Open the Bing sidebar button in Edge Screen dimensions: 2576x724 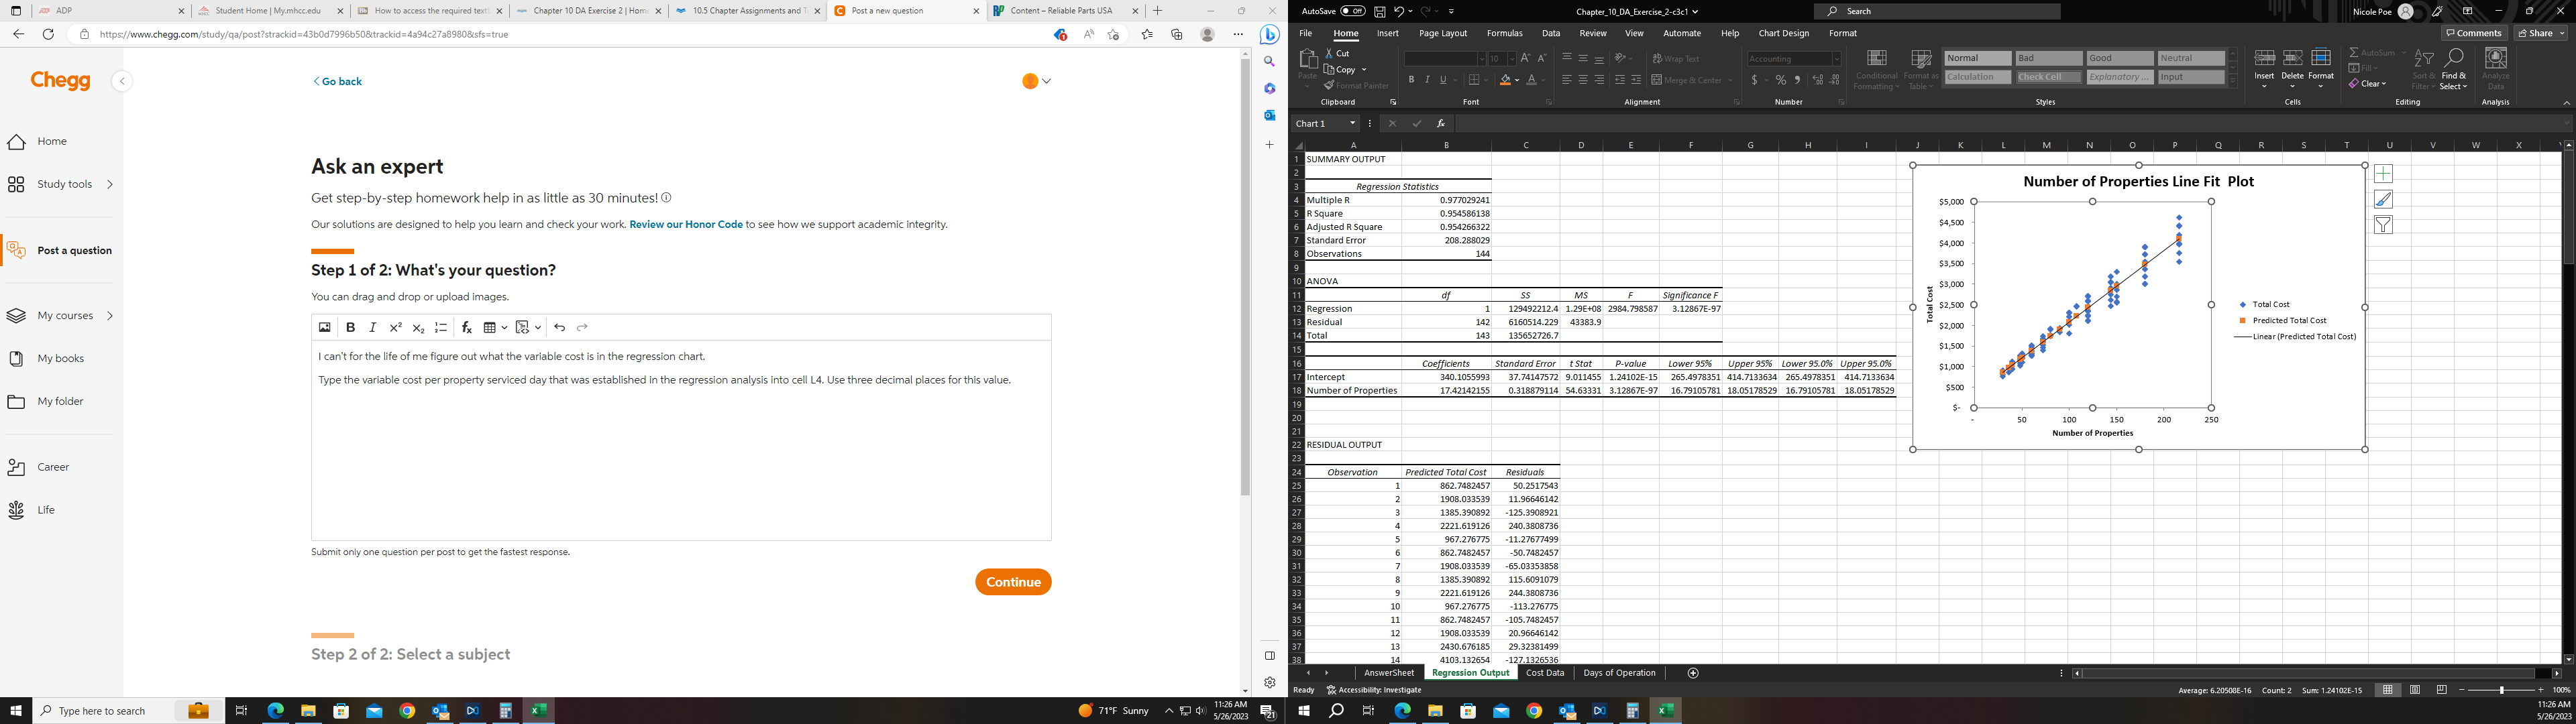[1269, 34]
